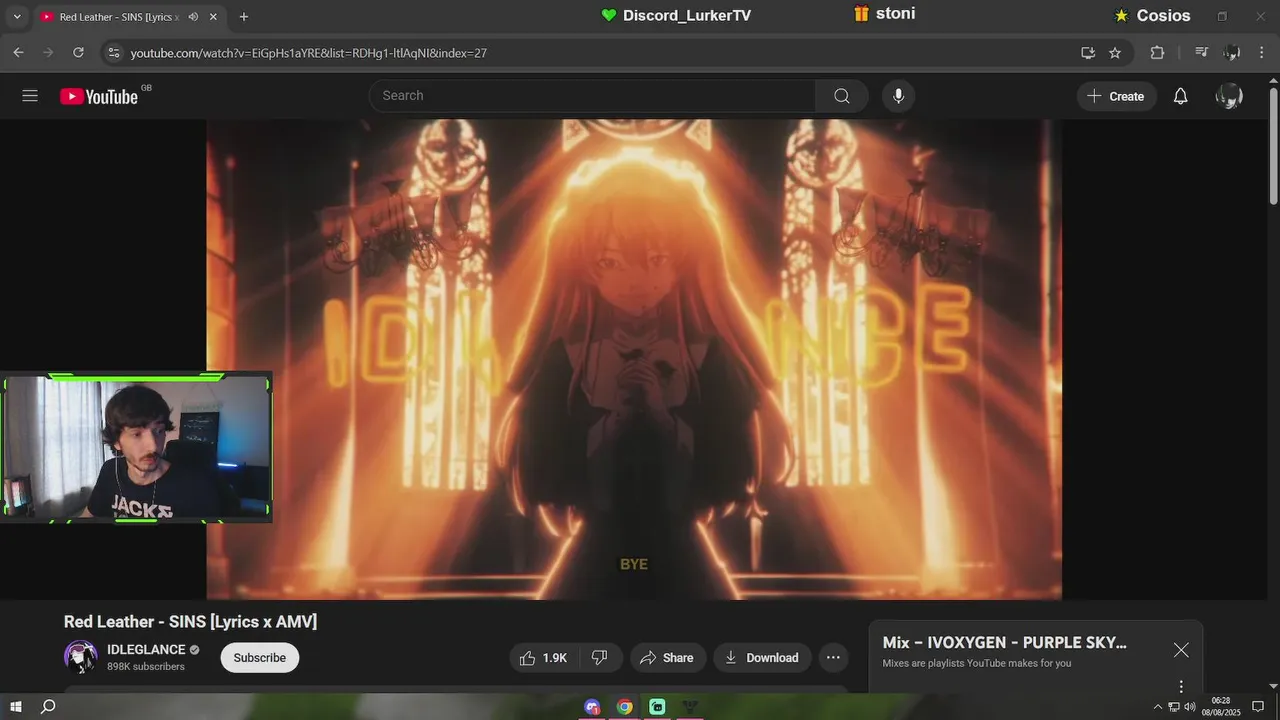Click the Download button
Image resolution: width=1280 pixels, height=720 pixels.
tap(762, 657)
